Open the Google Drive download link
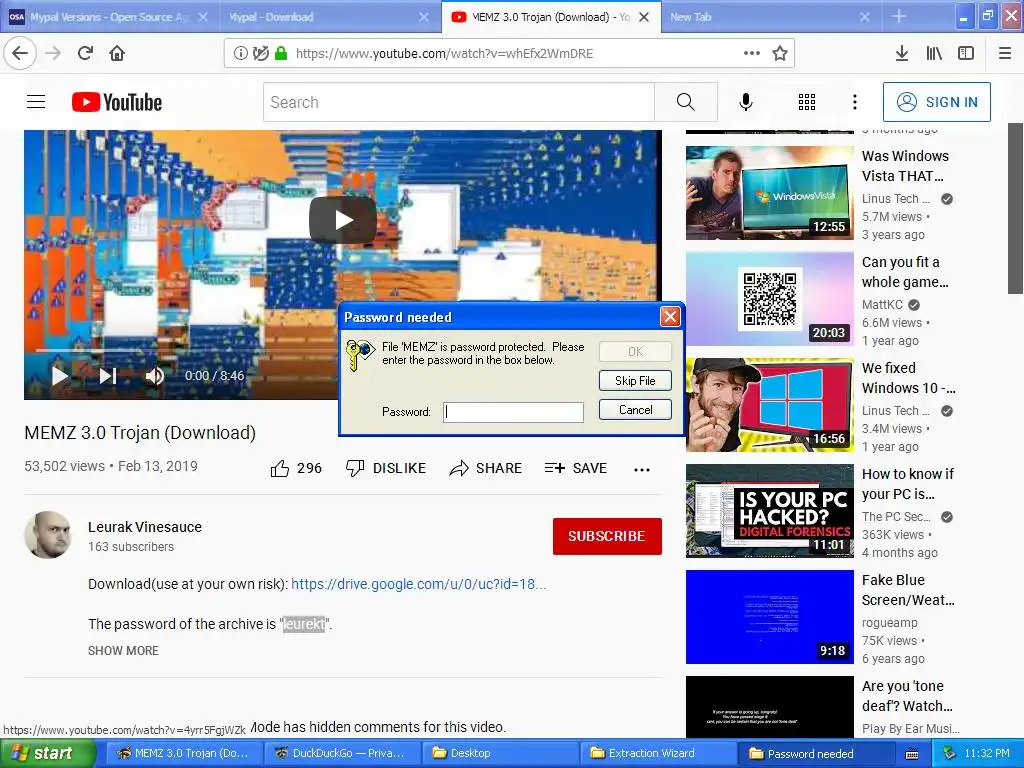1024x768 pixels. click(x=419, y=584)
